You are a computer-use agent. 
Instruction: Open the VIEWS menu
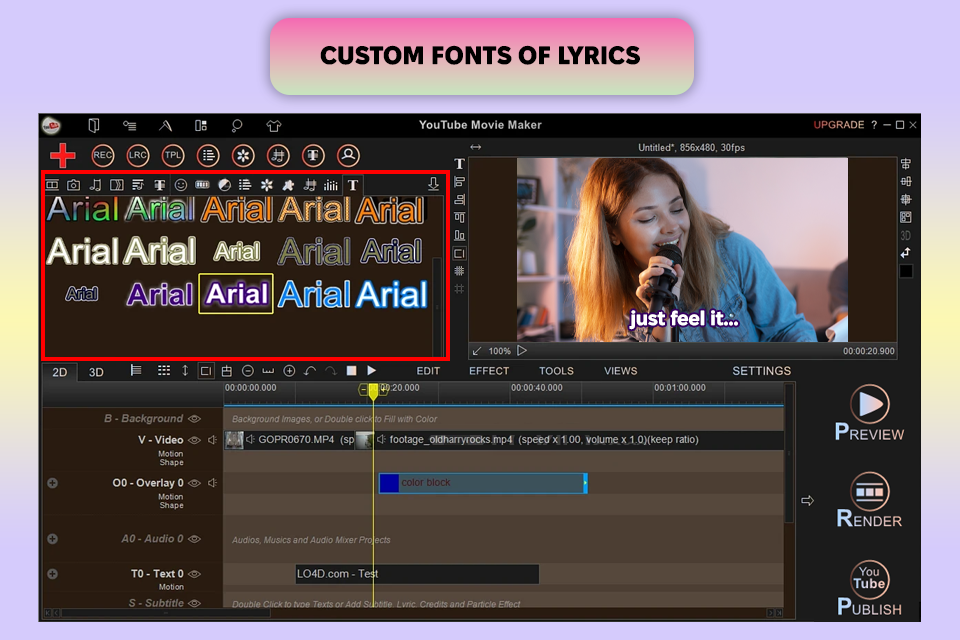pyautogui.click(x=620, y=371)
